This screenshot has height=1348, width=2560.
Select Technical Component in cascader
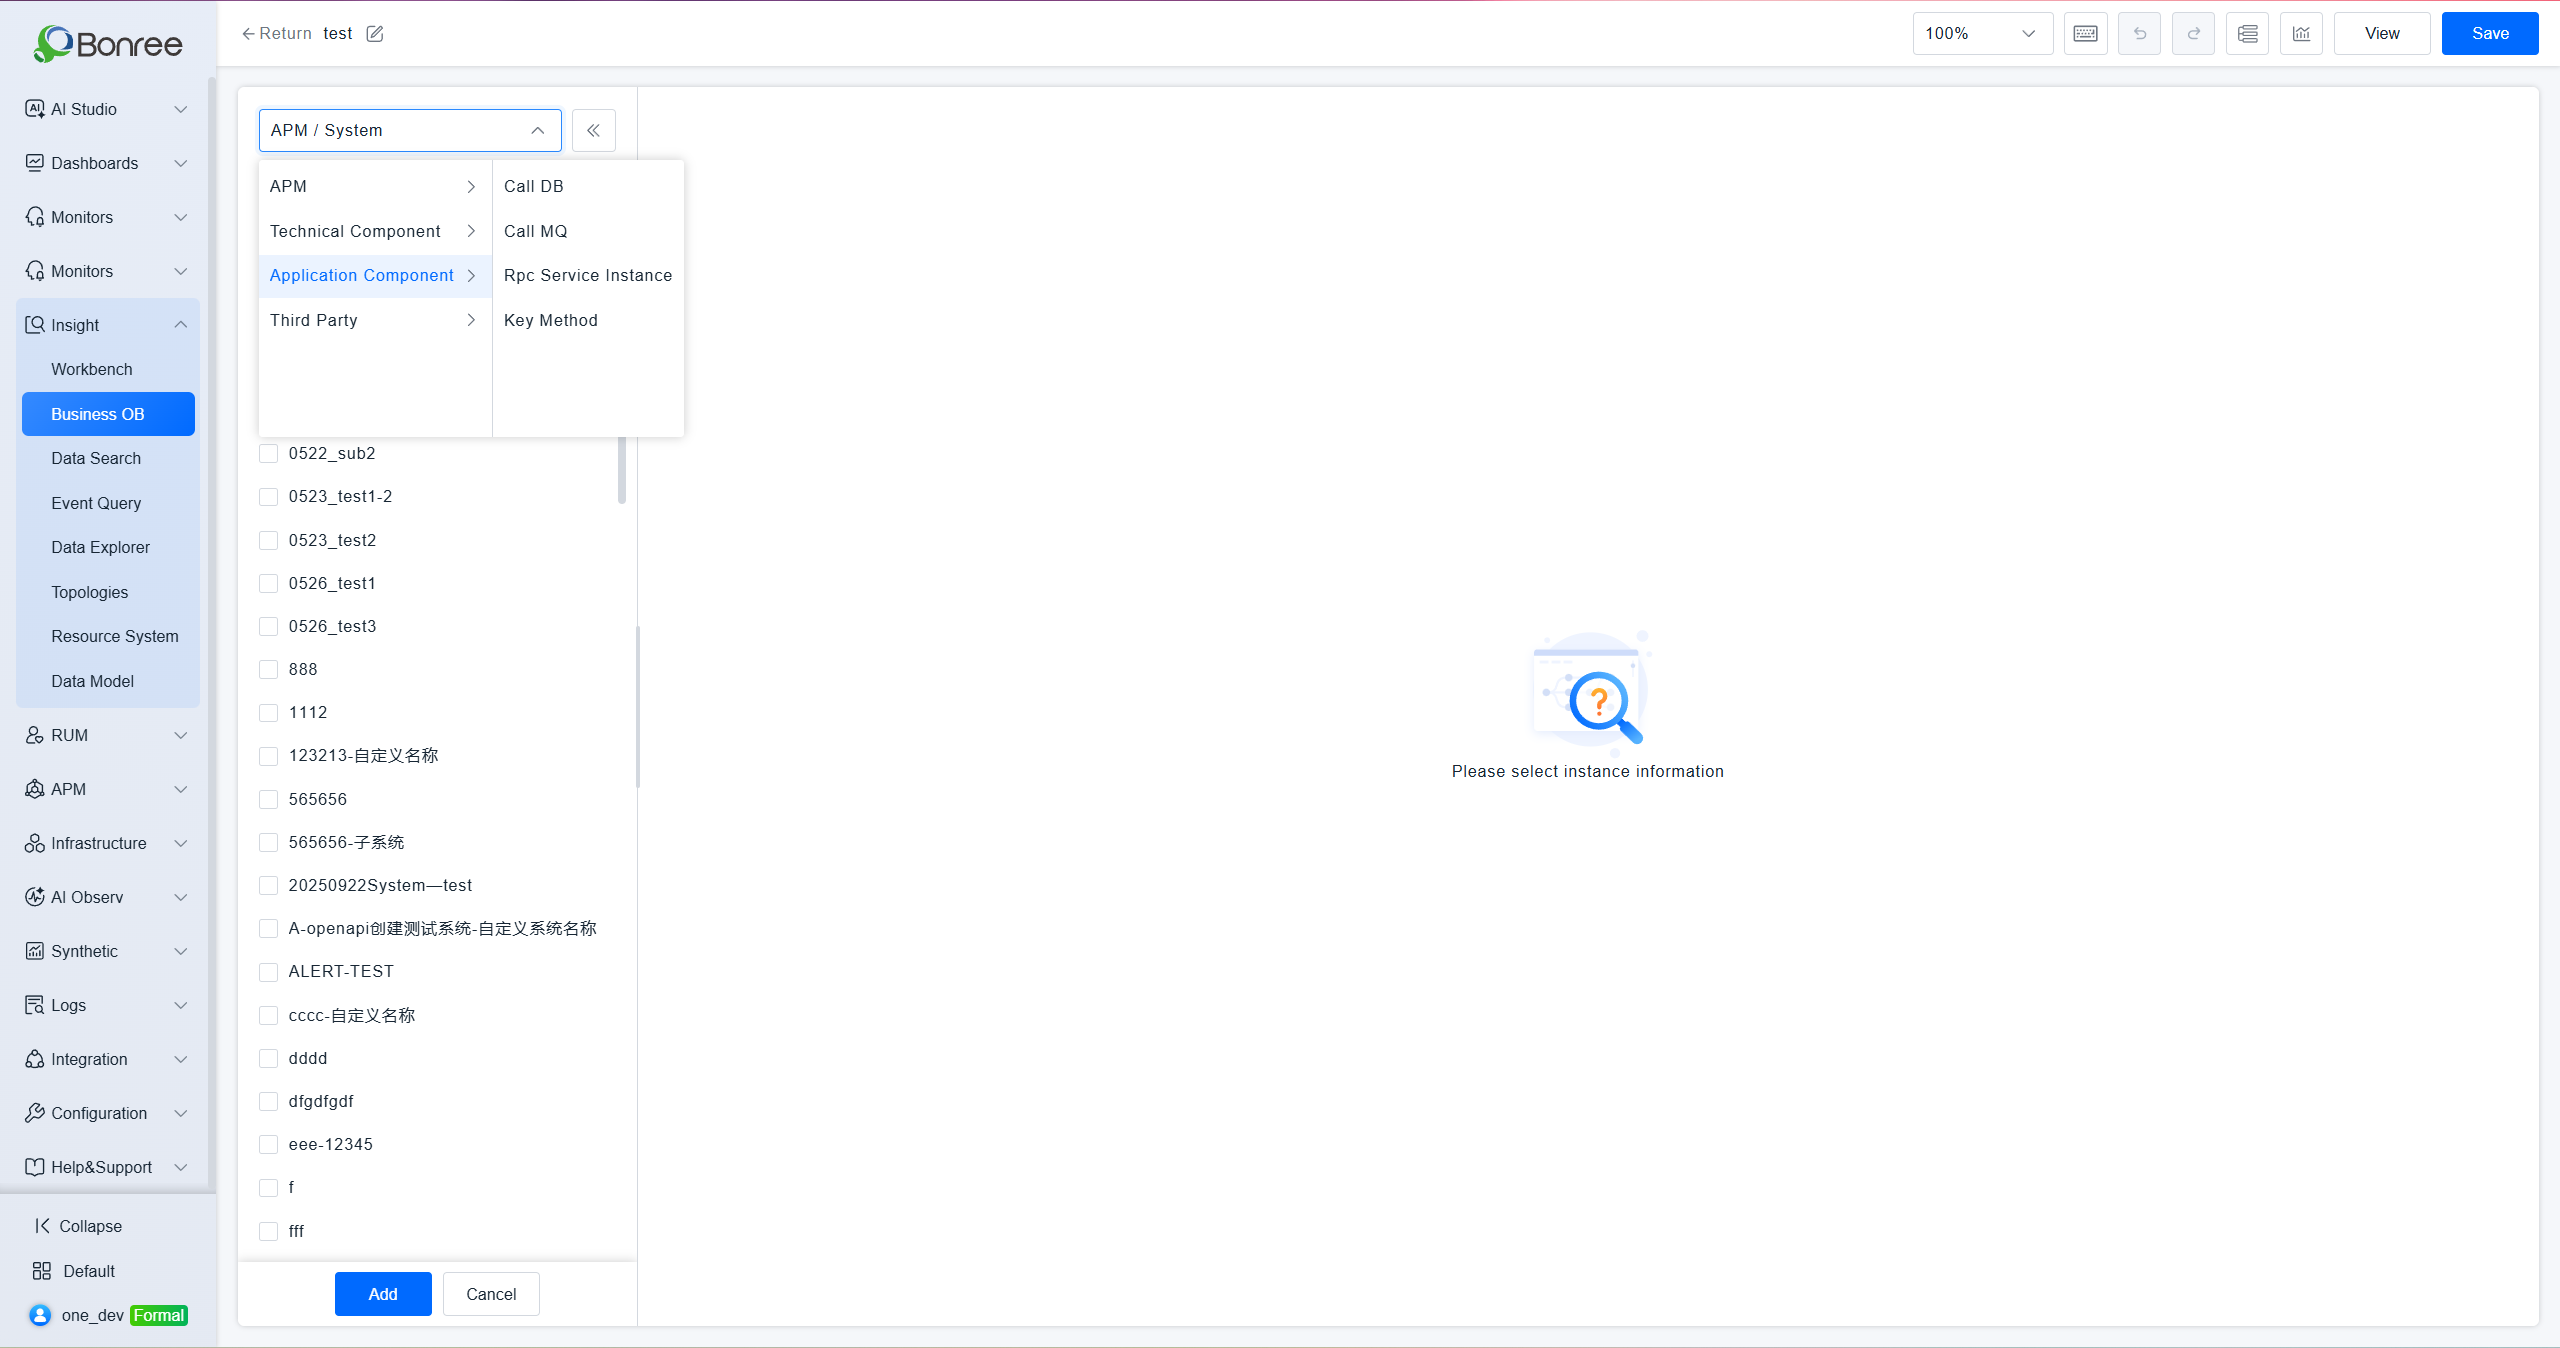375,232
